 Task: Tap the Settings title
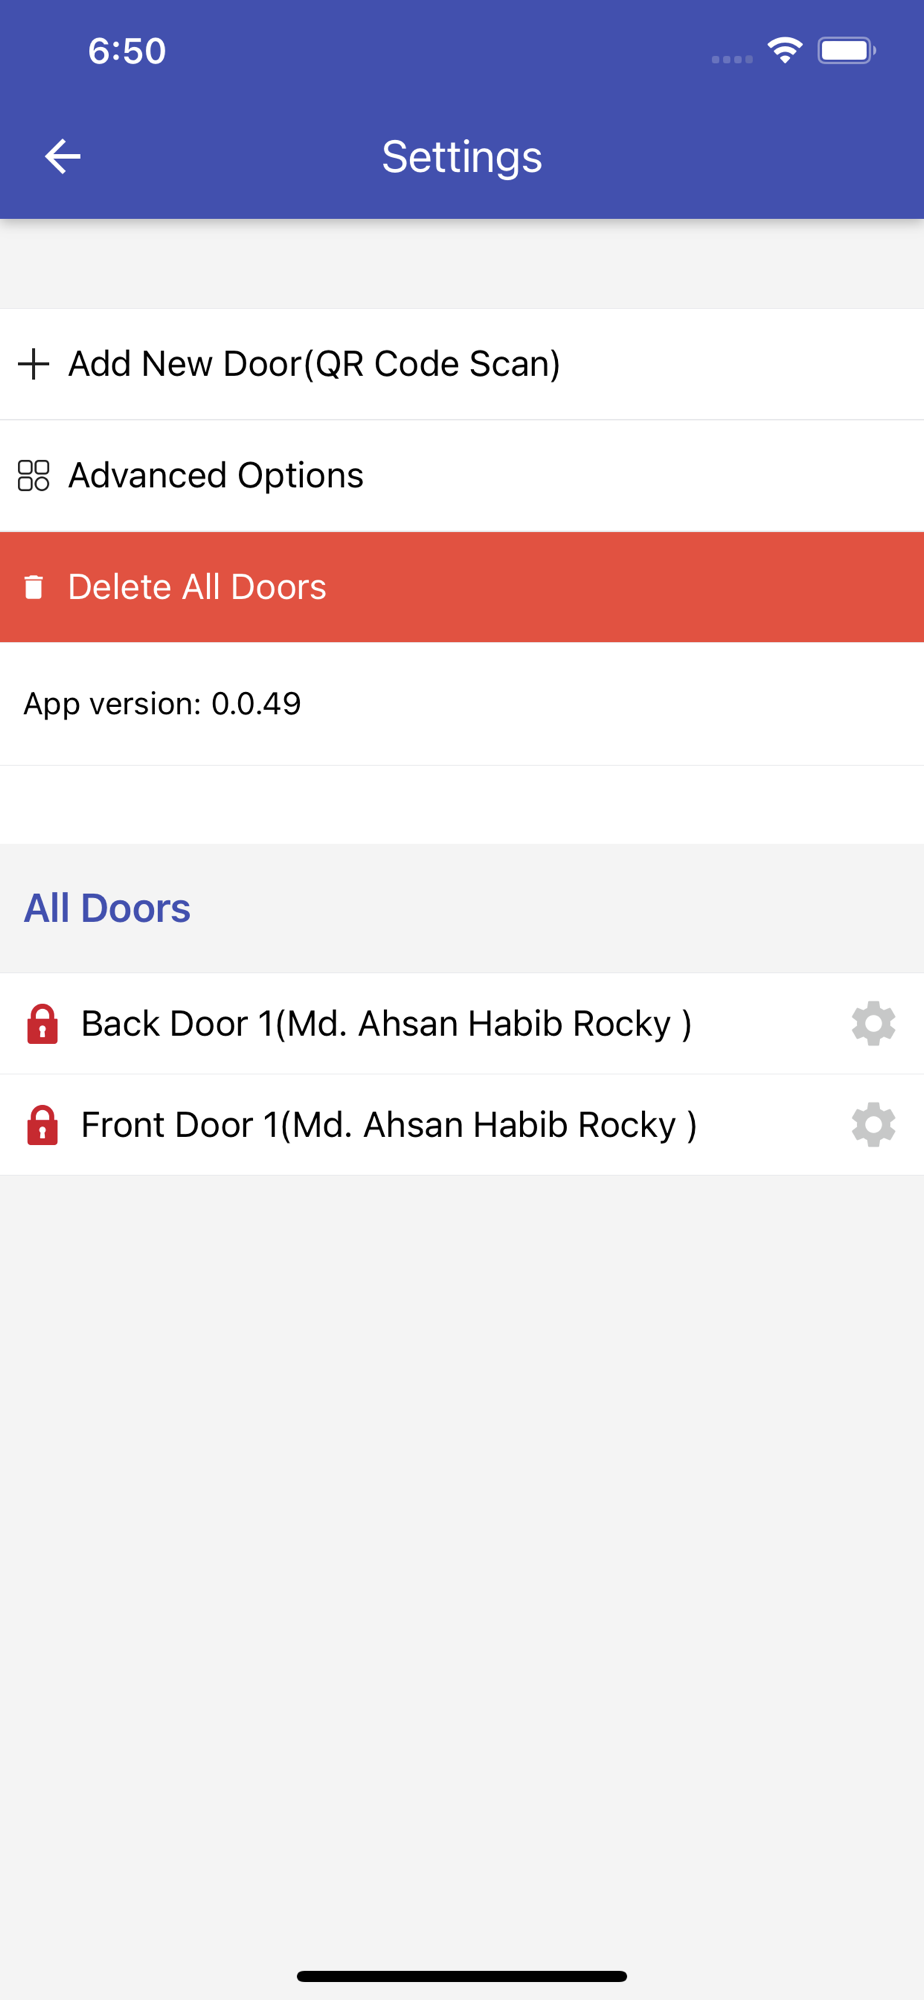462,157
